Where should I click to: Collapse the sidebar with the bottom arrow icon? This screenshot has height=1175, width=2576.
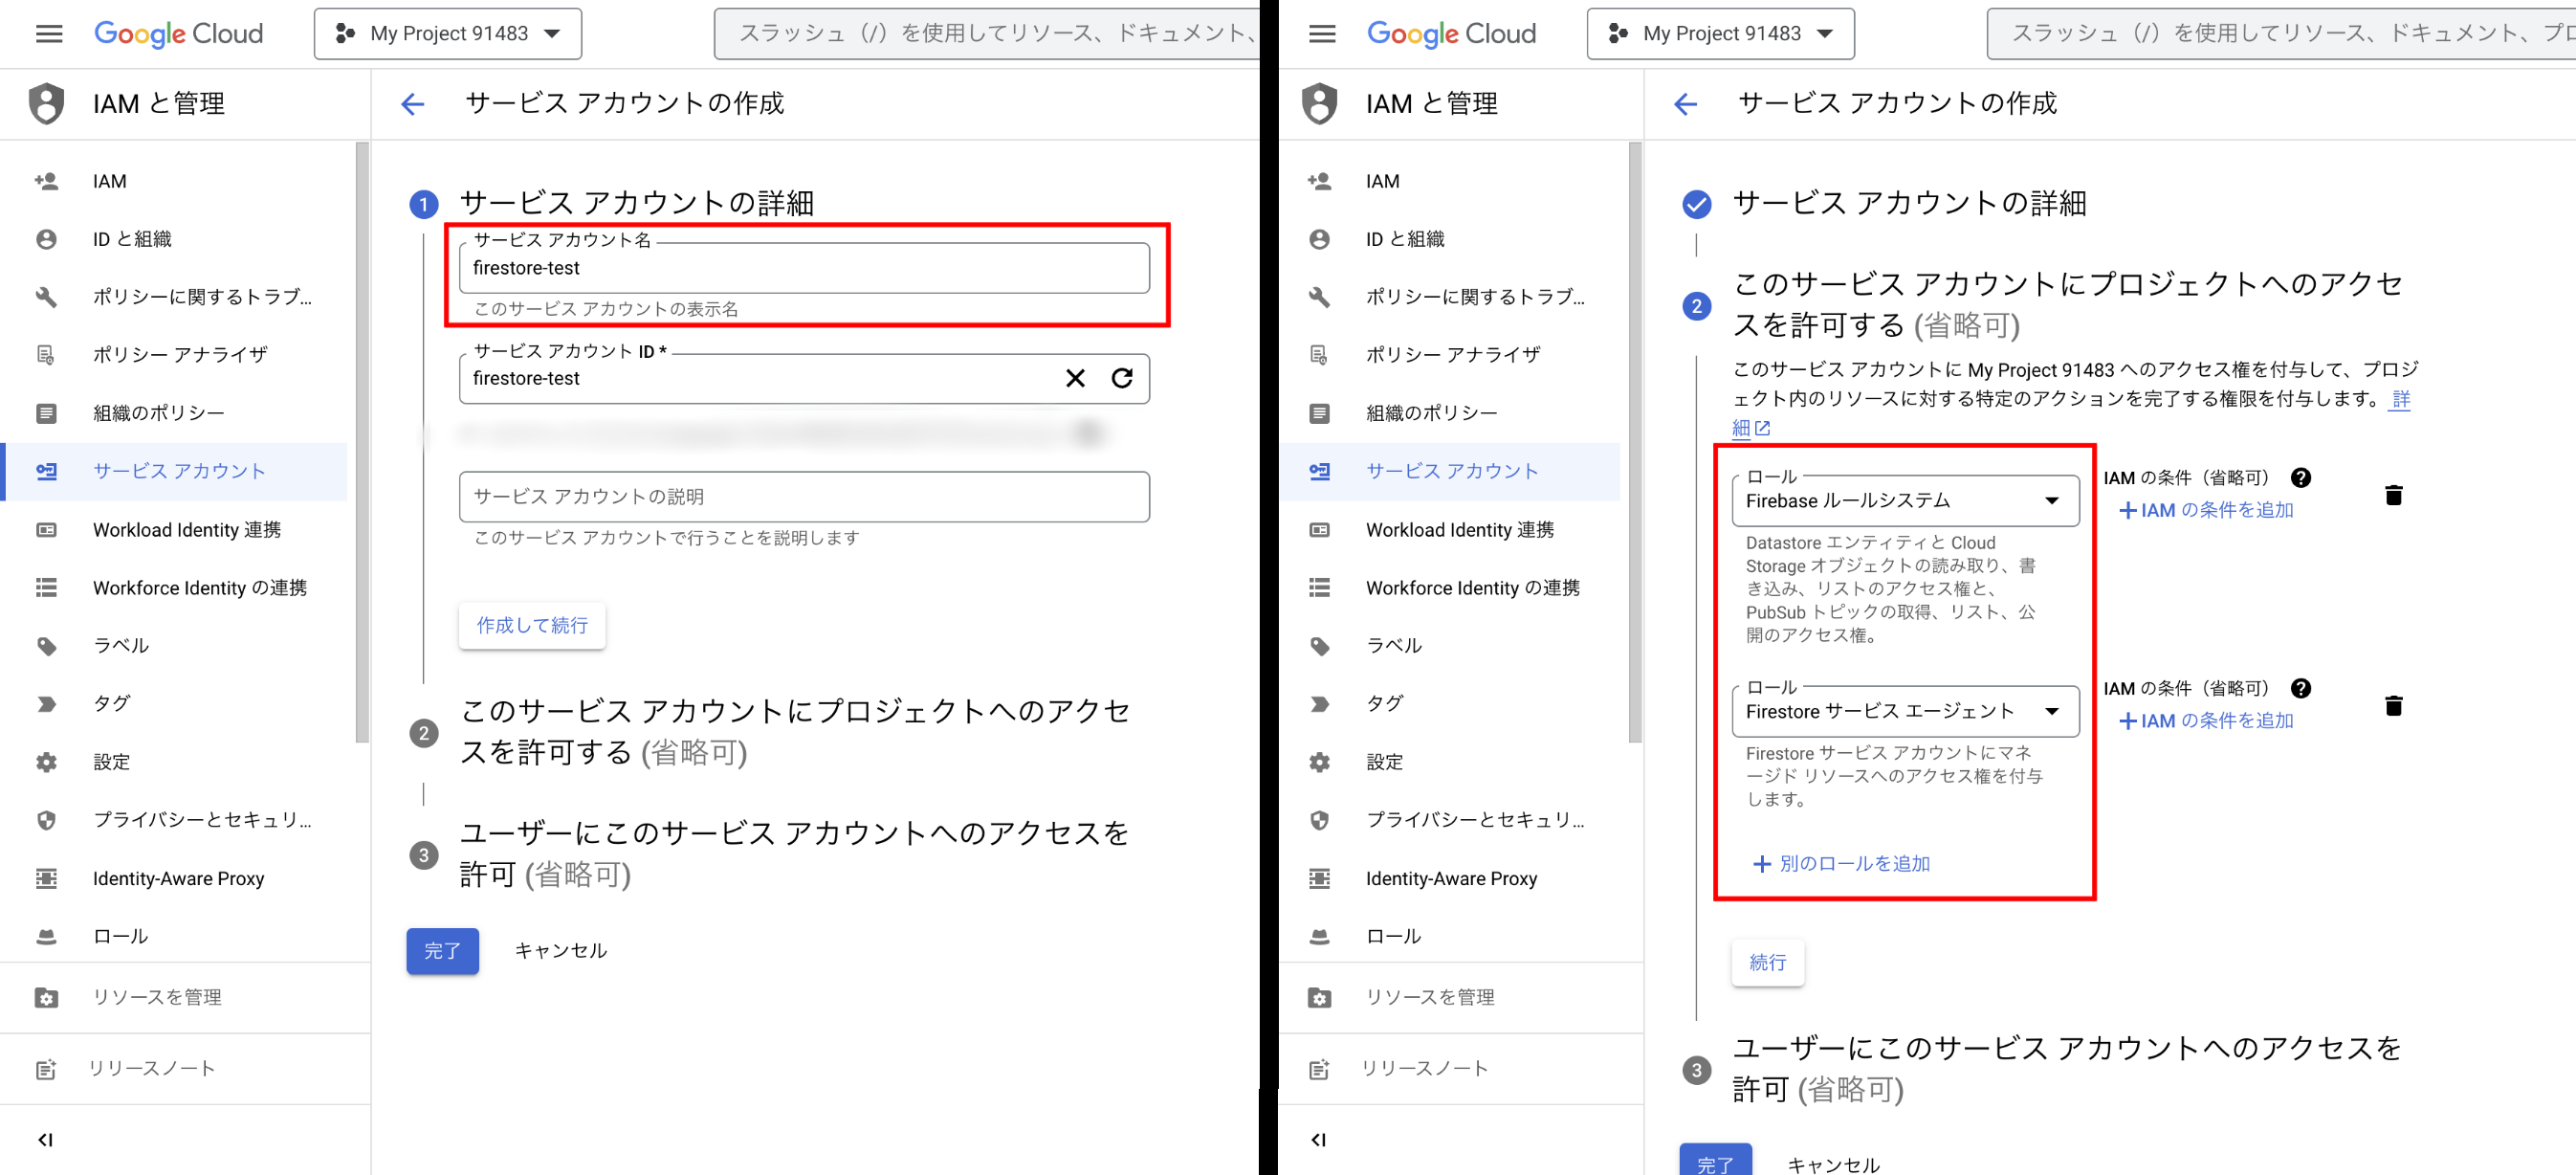(x=45, y=1139)
